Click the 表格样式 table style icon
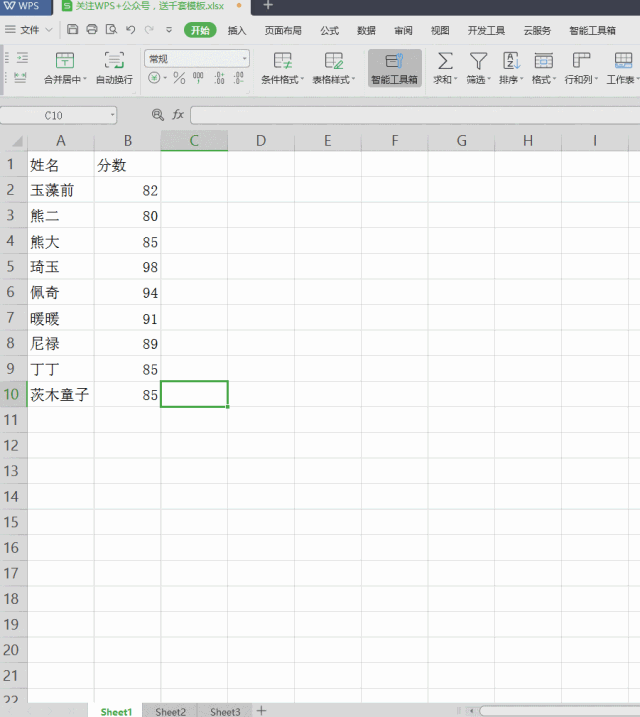Viewport: 640px width, 717px height. pyautogui.click(x=333, y=61)
